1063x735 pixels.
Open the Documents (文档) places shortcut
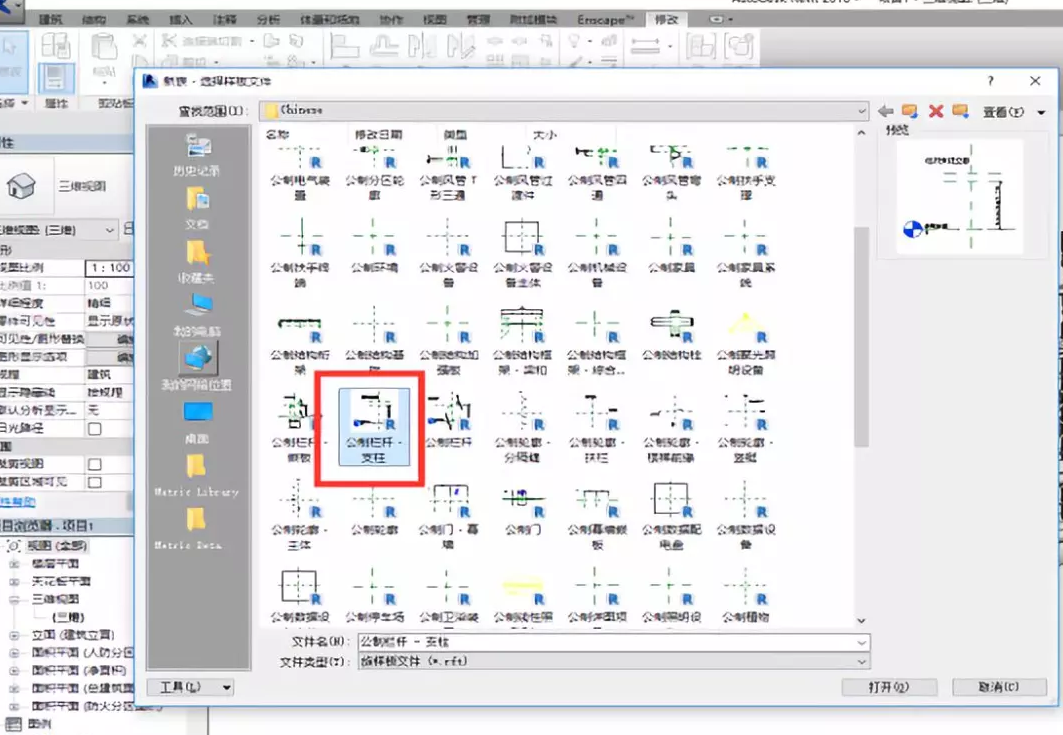pyautogui.click(x=198, y=208)
